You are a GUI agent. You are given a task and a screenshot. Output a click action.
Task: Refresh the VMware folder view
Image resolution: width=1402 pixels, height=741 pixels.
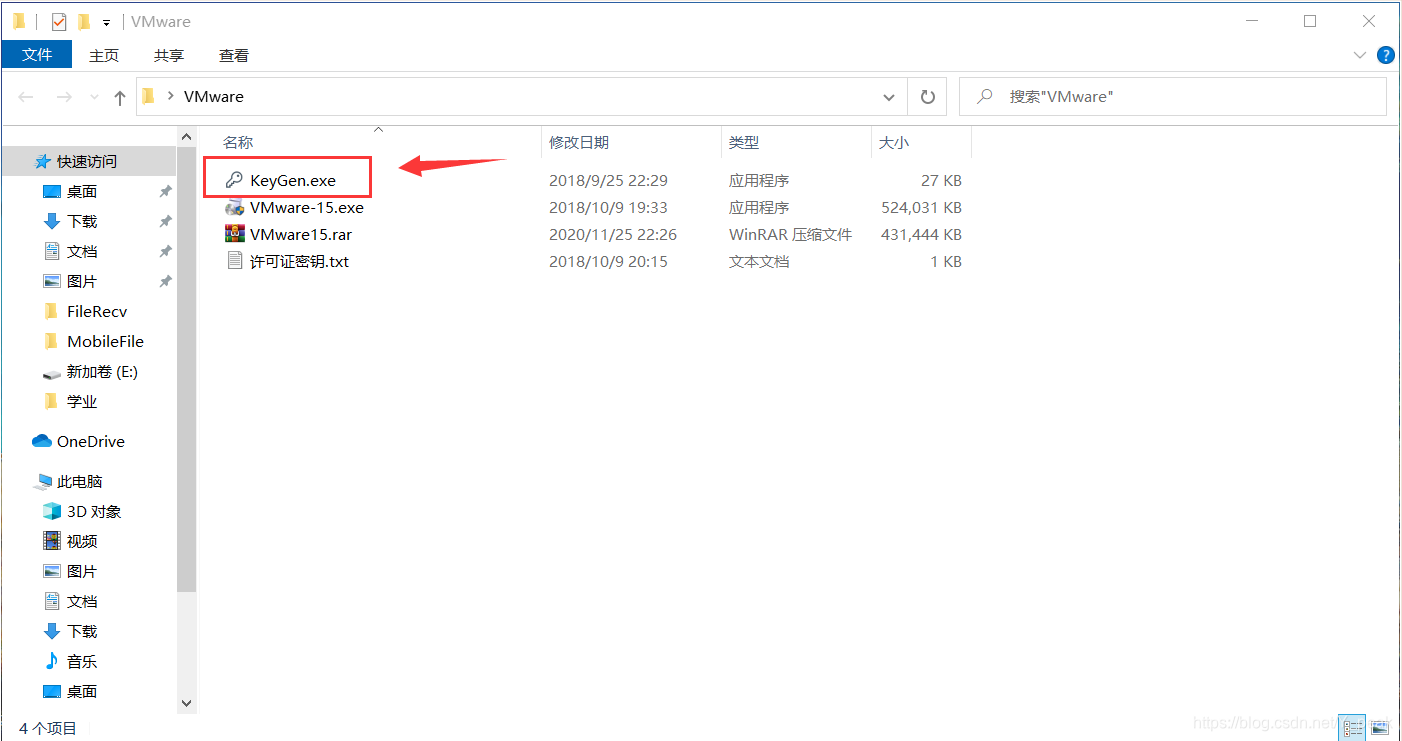927,97
